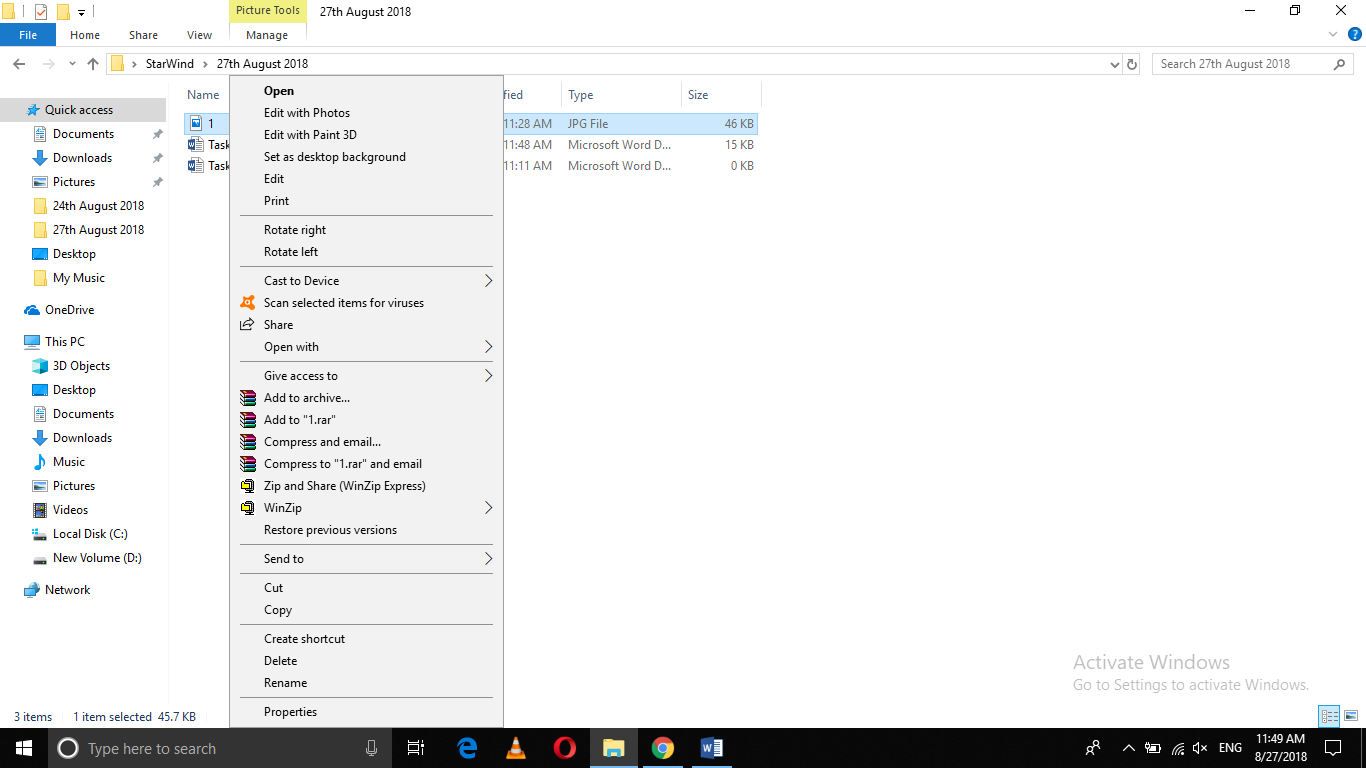Unpin Documents from Quick access
The width and height of the screenshot is (1366, 768).
[x=157, y=133]
